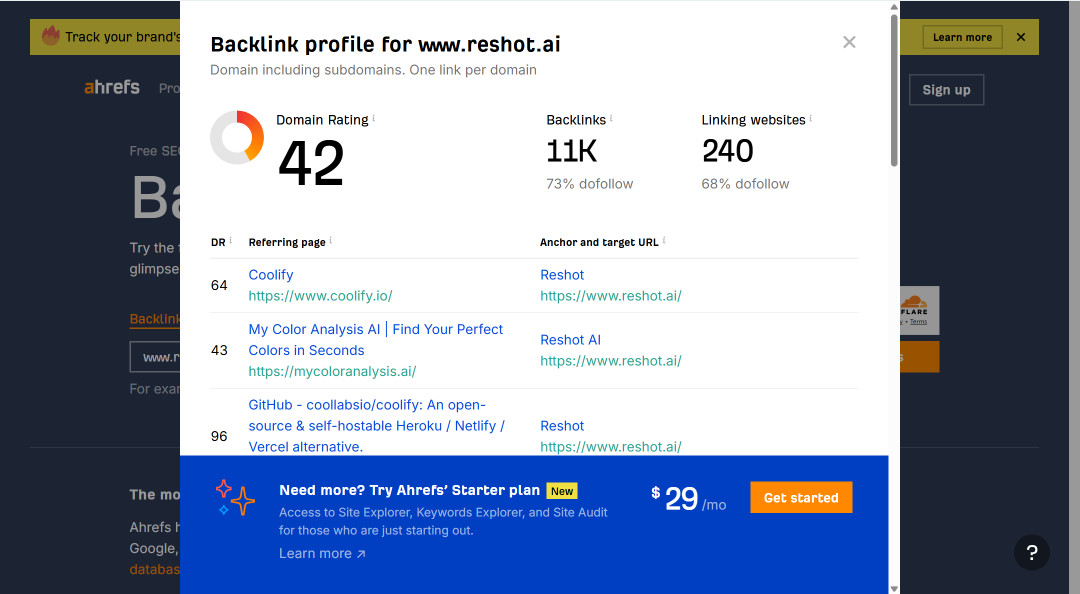1080x594 pixels.
Task: Click Reshot anchor in Coolify row
Action: point(562,275)
